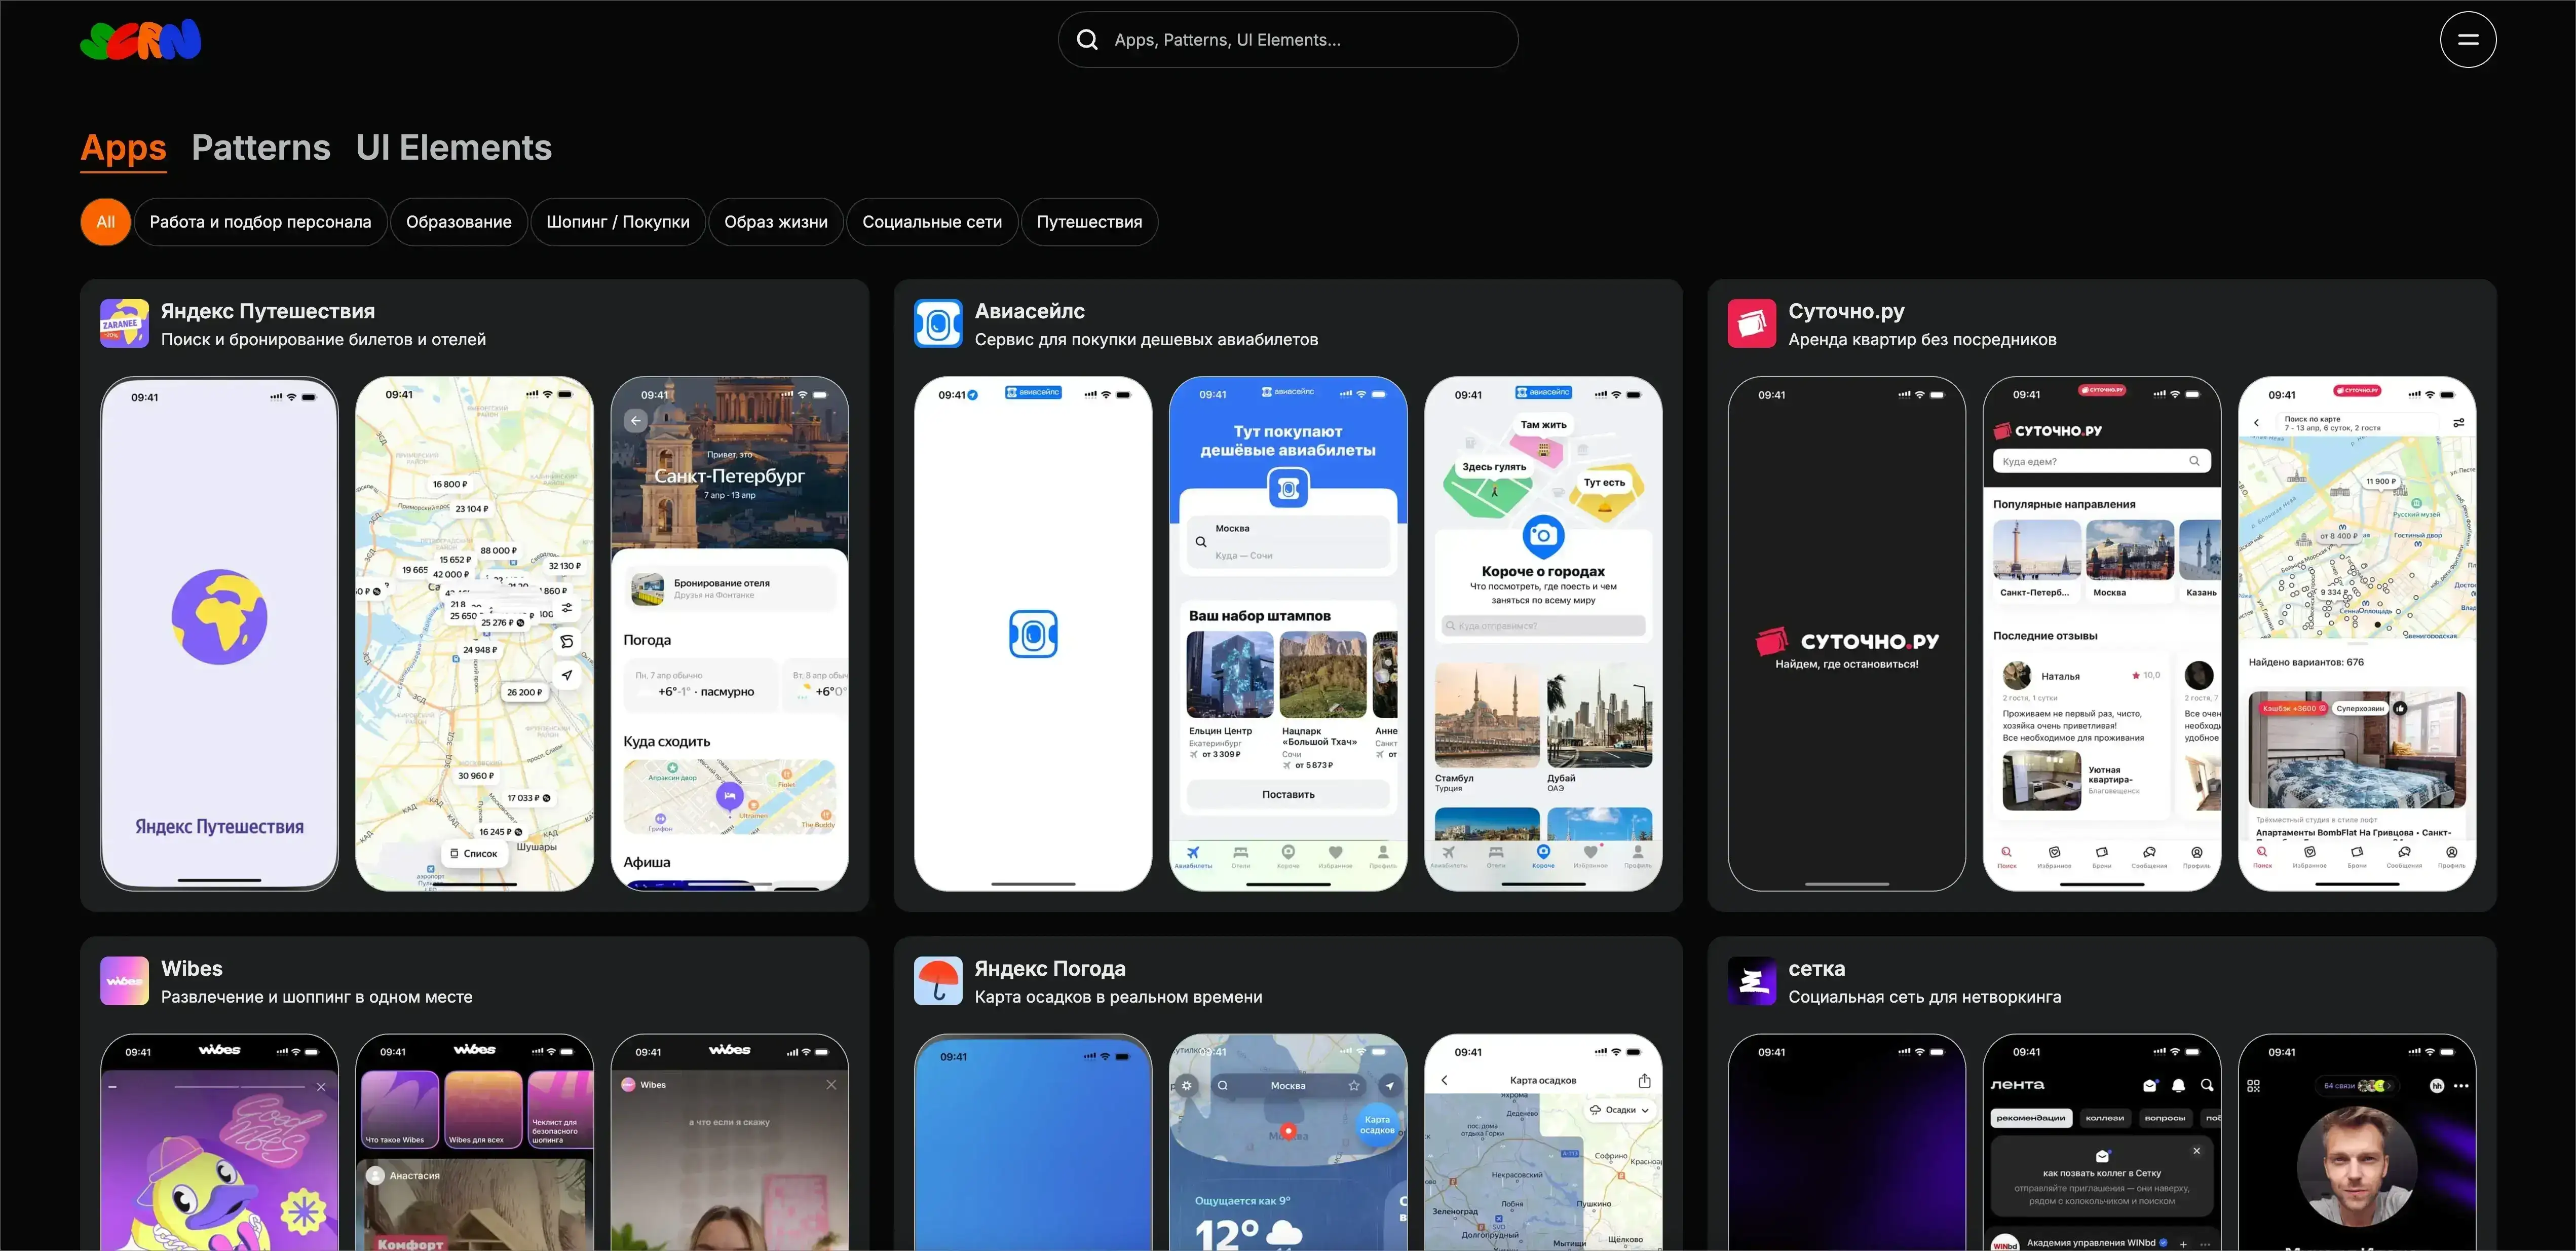The height and width of the screenshot is (1251, 2576).
Task: Click the Wibes app icon
Action: coord(125,981)
